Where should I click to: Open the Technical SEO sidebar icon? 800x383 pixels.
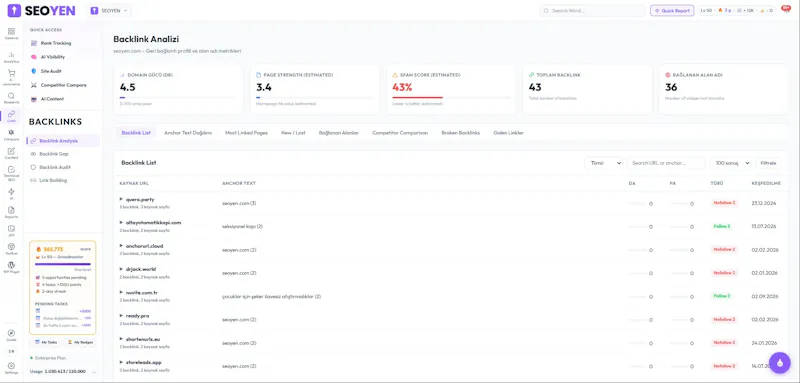[x=11, y=173]
